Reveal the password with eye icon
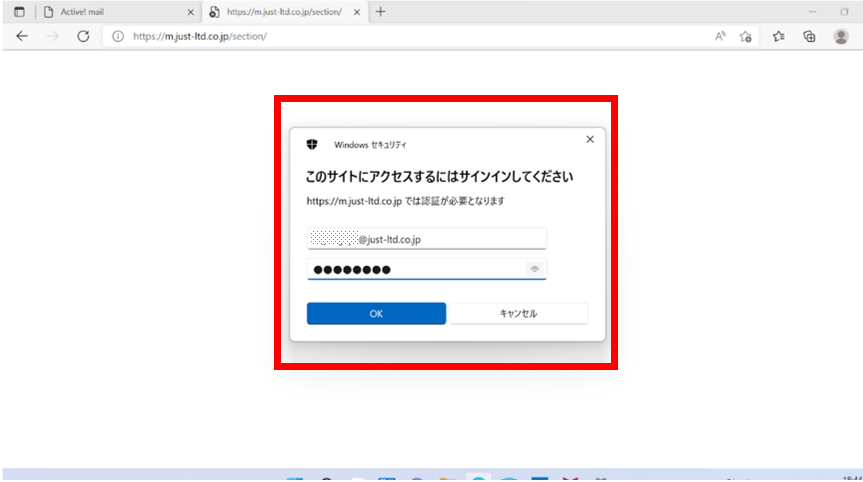This screenshot has height=482, width=863. coord(534,269)
